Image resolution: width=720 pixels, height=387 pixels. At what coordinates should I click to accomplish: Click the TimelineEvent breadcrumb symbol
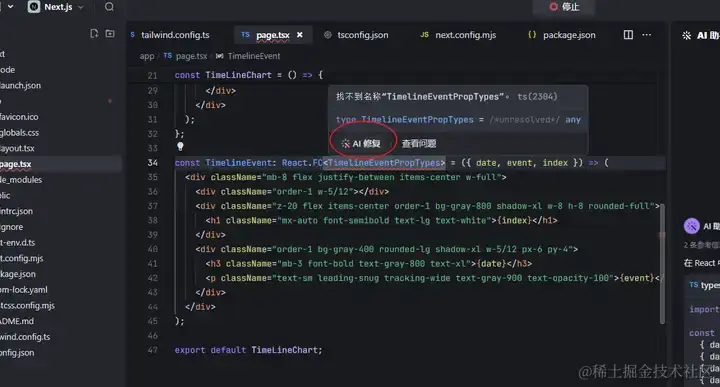click(x=253, y=56)
